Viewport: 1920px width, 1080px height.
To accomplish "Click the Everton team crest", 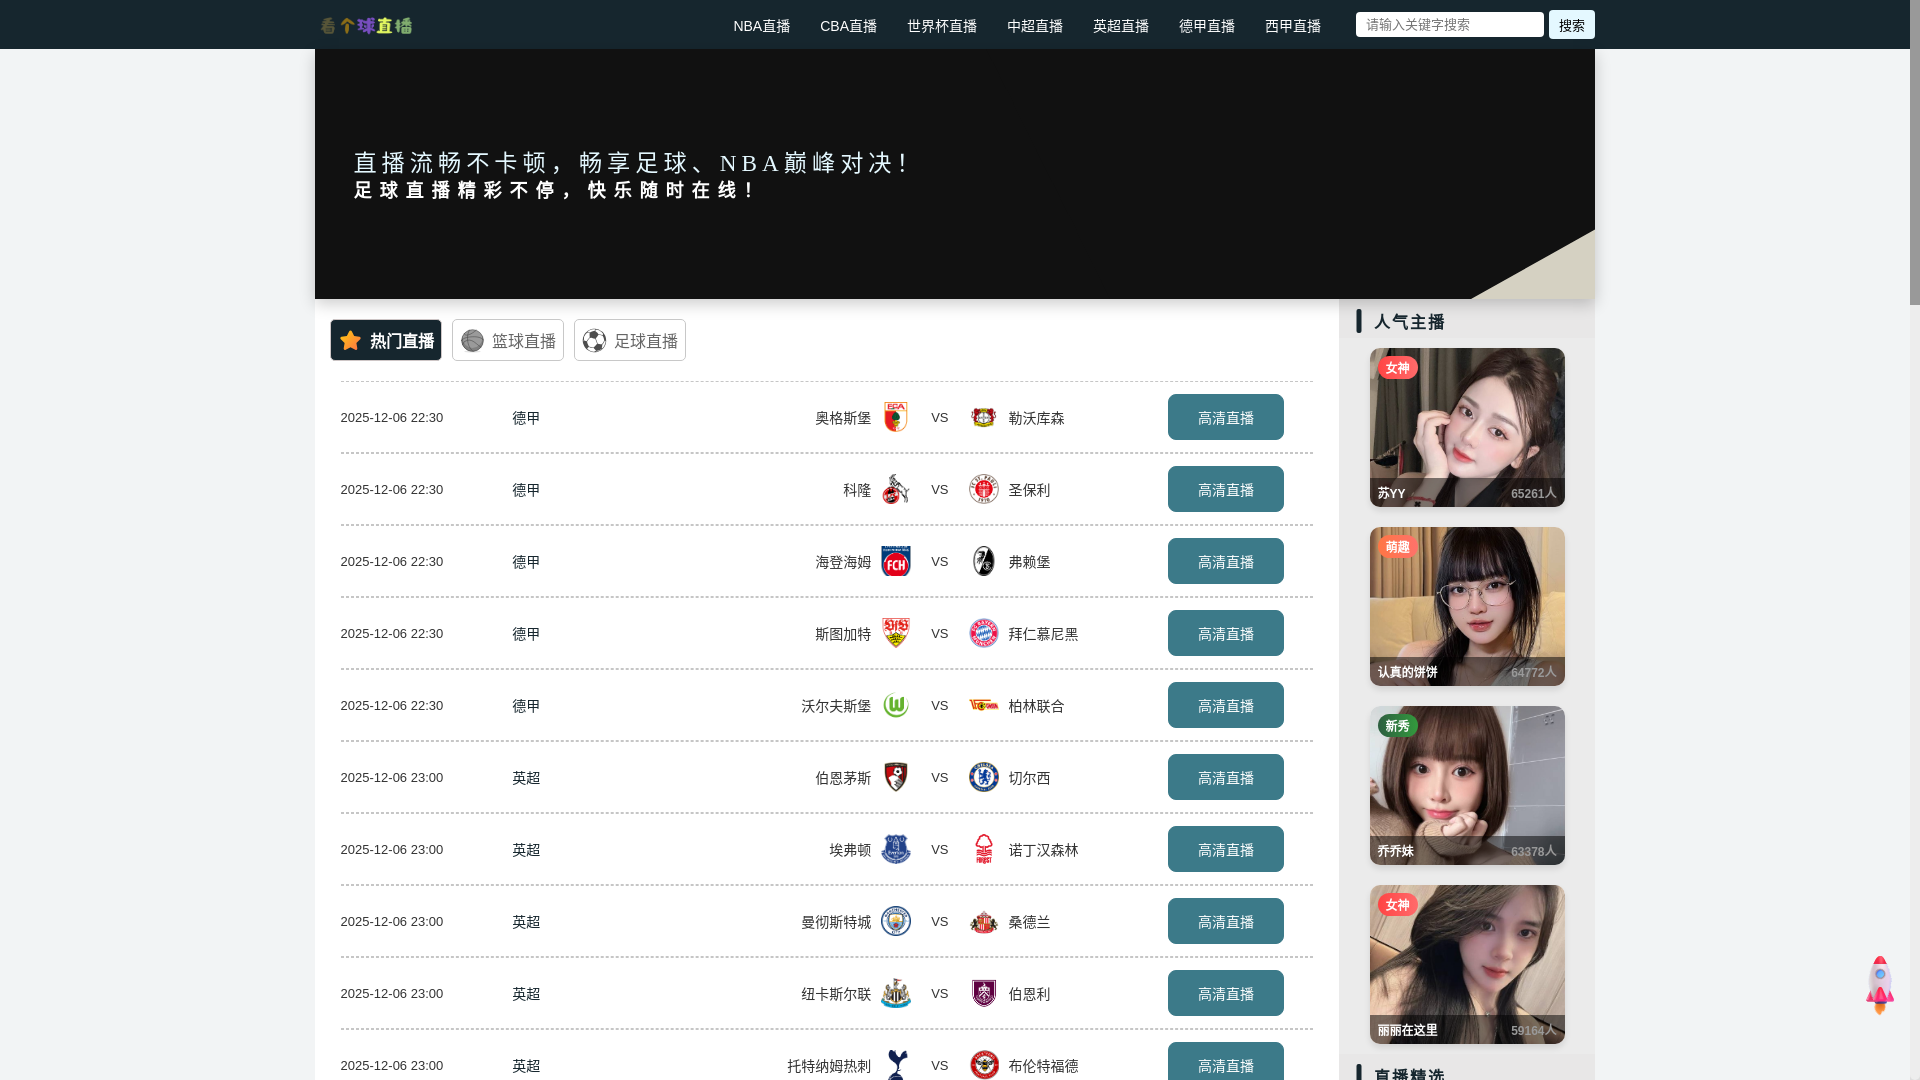I will coord(896,849).
